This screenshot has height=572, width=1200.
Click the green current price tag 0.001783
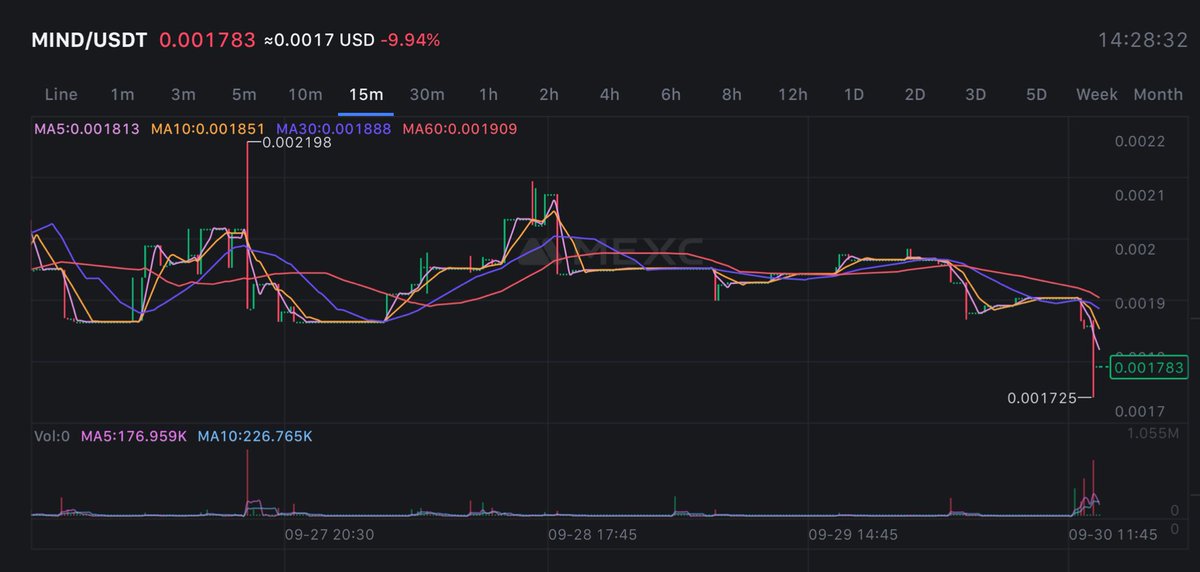[1149, 368]
